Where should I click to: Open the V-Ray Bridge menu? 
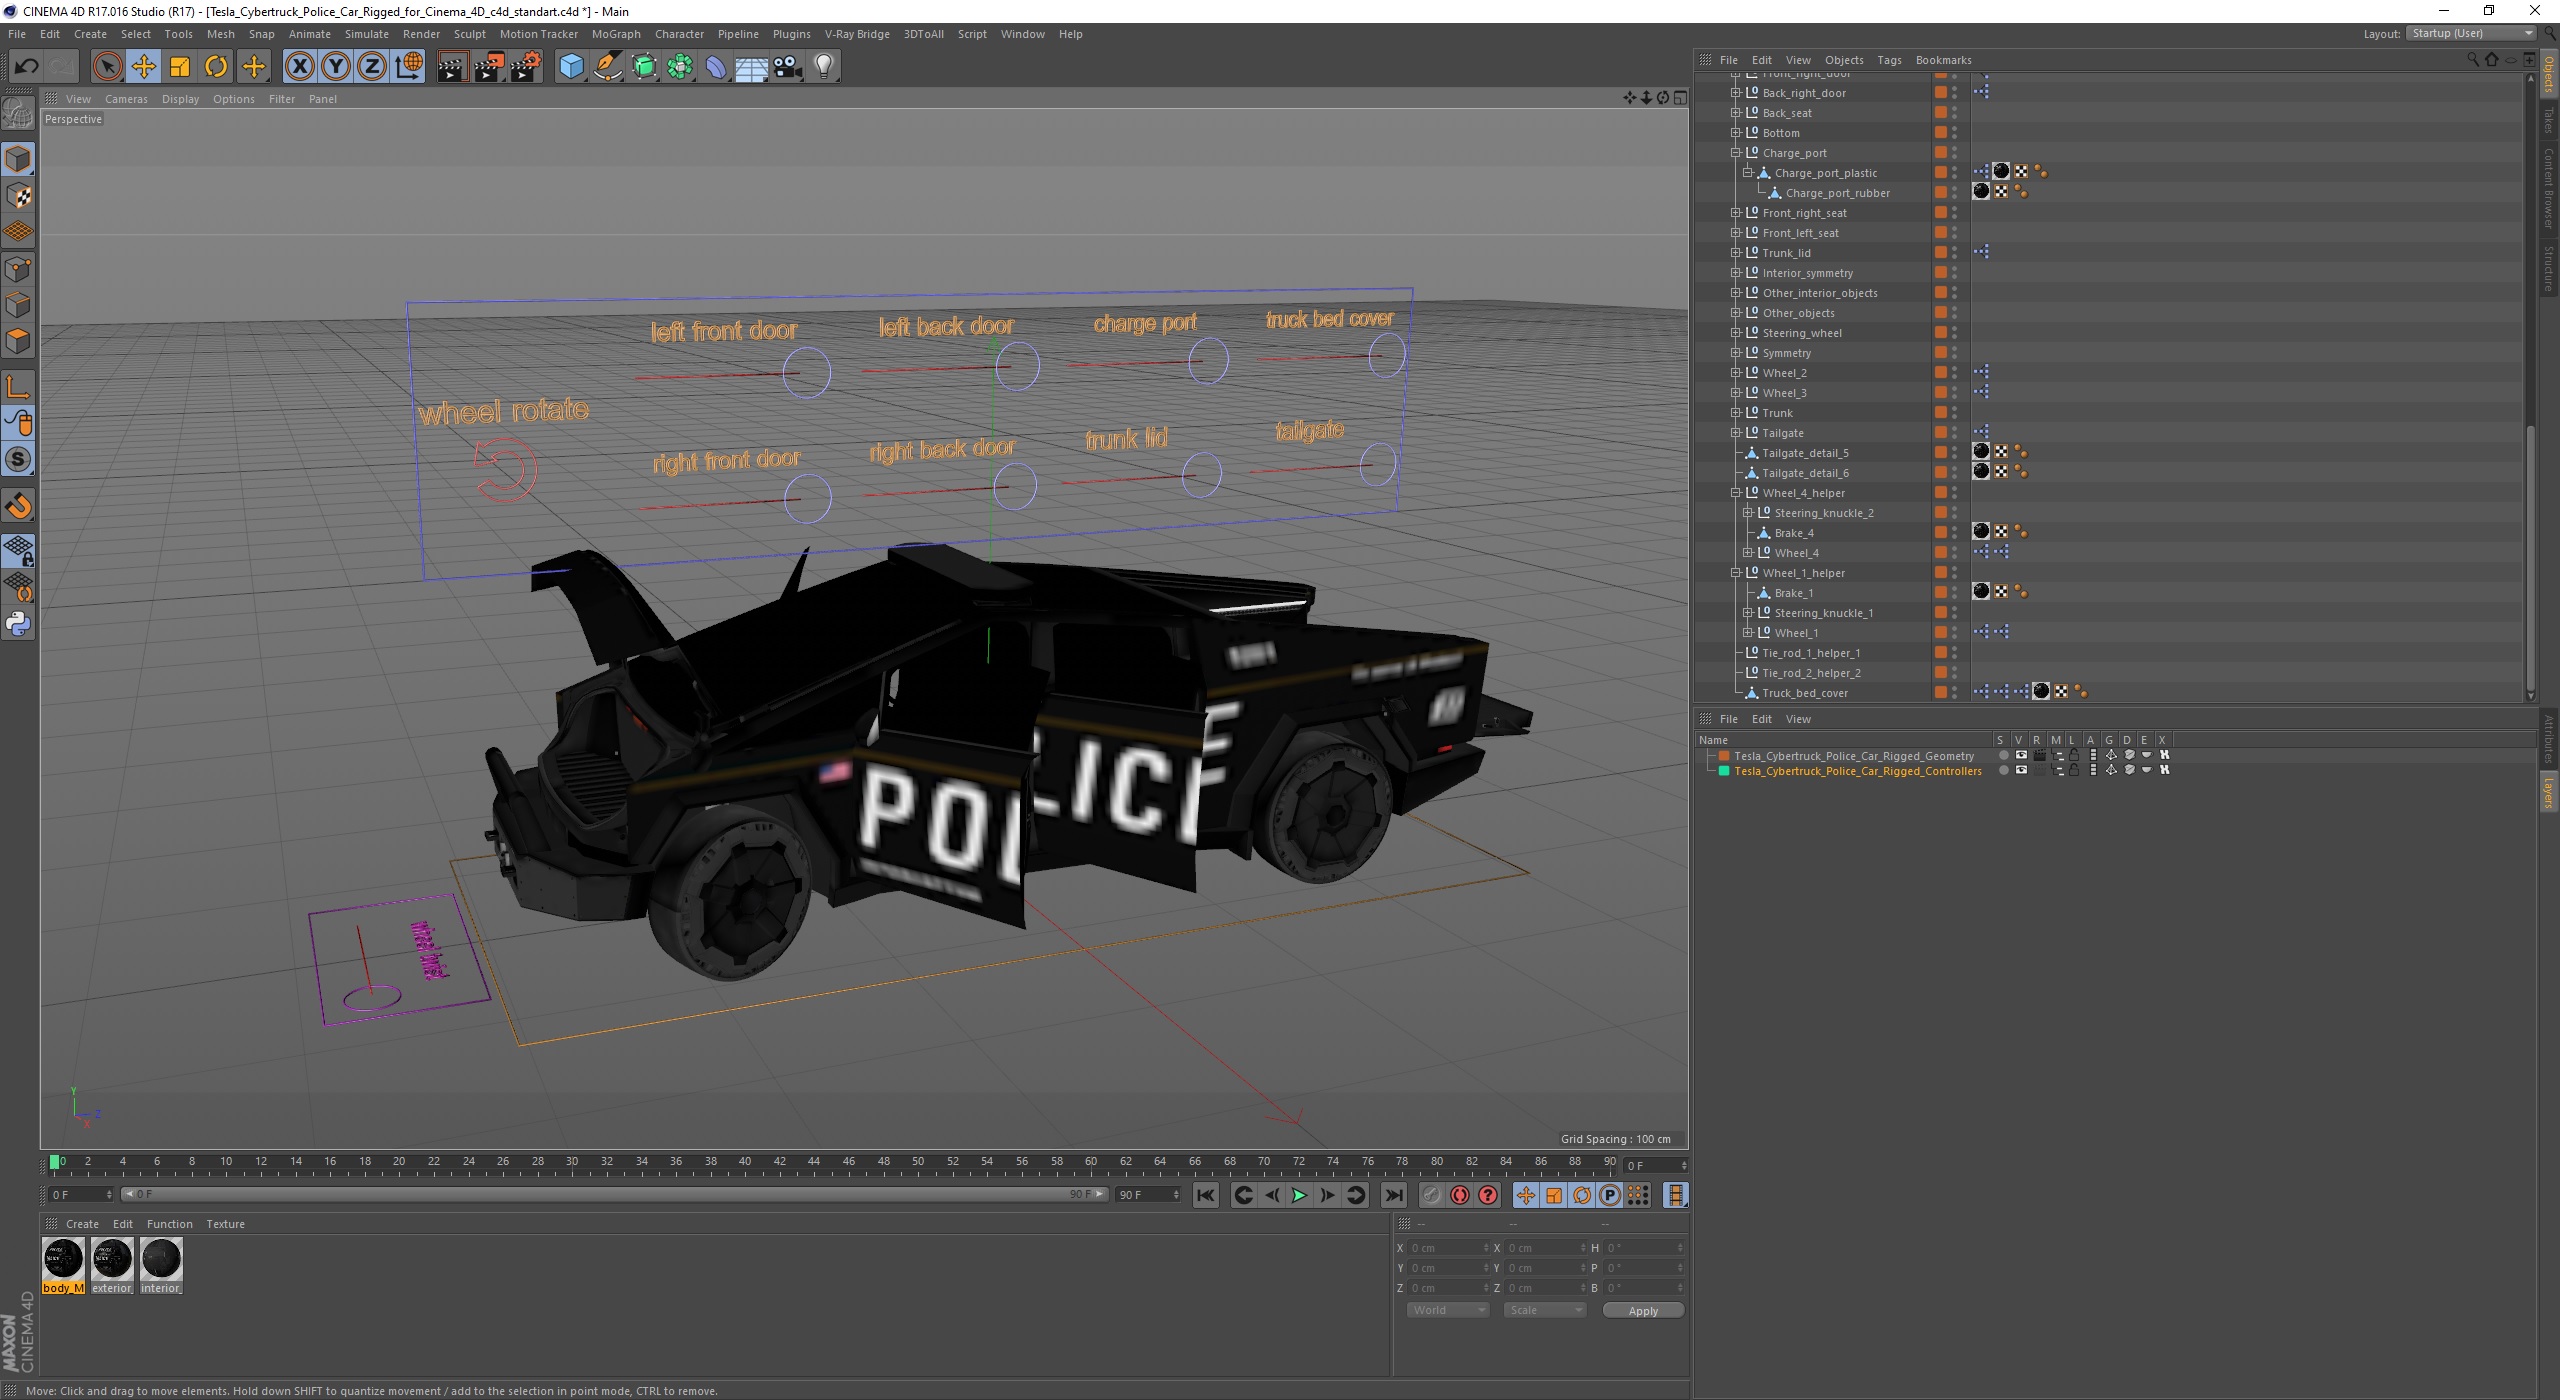tap(857, 34)
